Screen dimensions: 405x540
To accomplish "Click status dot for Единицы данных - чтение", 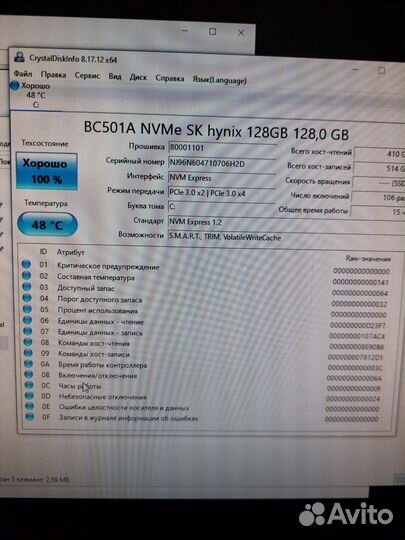I will click(27, 320).
